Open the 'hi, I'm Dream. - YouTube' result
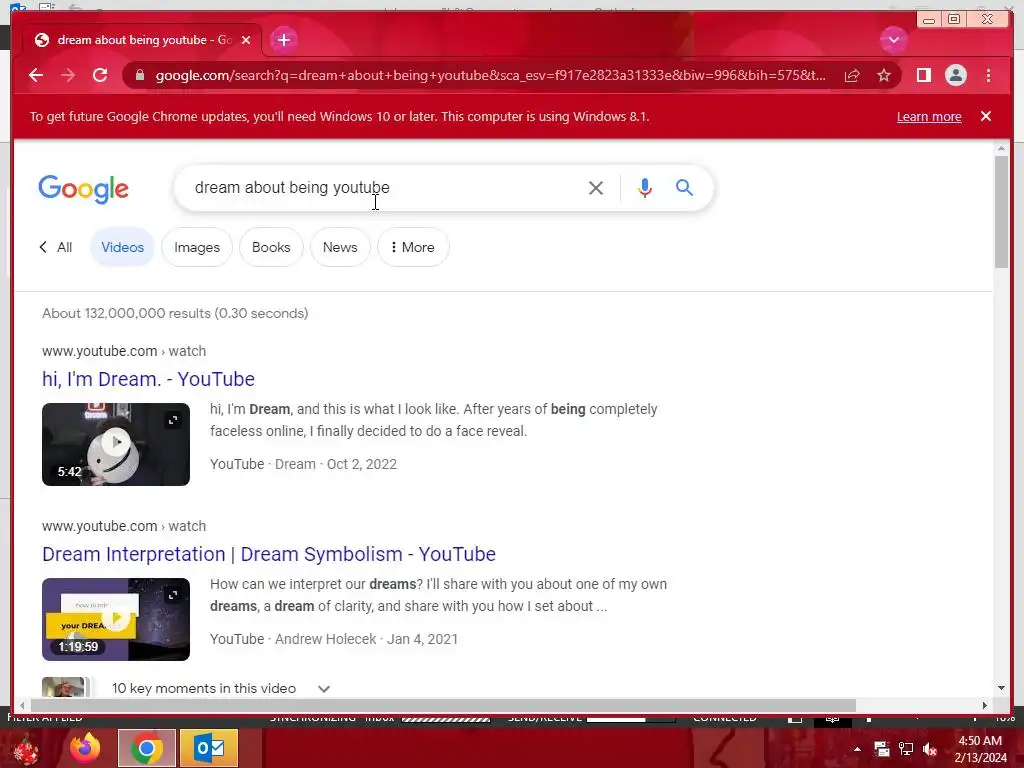Viewport: 1024px width, 768px height. tap(148, 379)
